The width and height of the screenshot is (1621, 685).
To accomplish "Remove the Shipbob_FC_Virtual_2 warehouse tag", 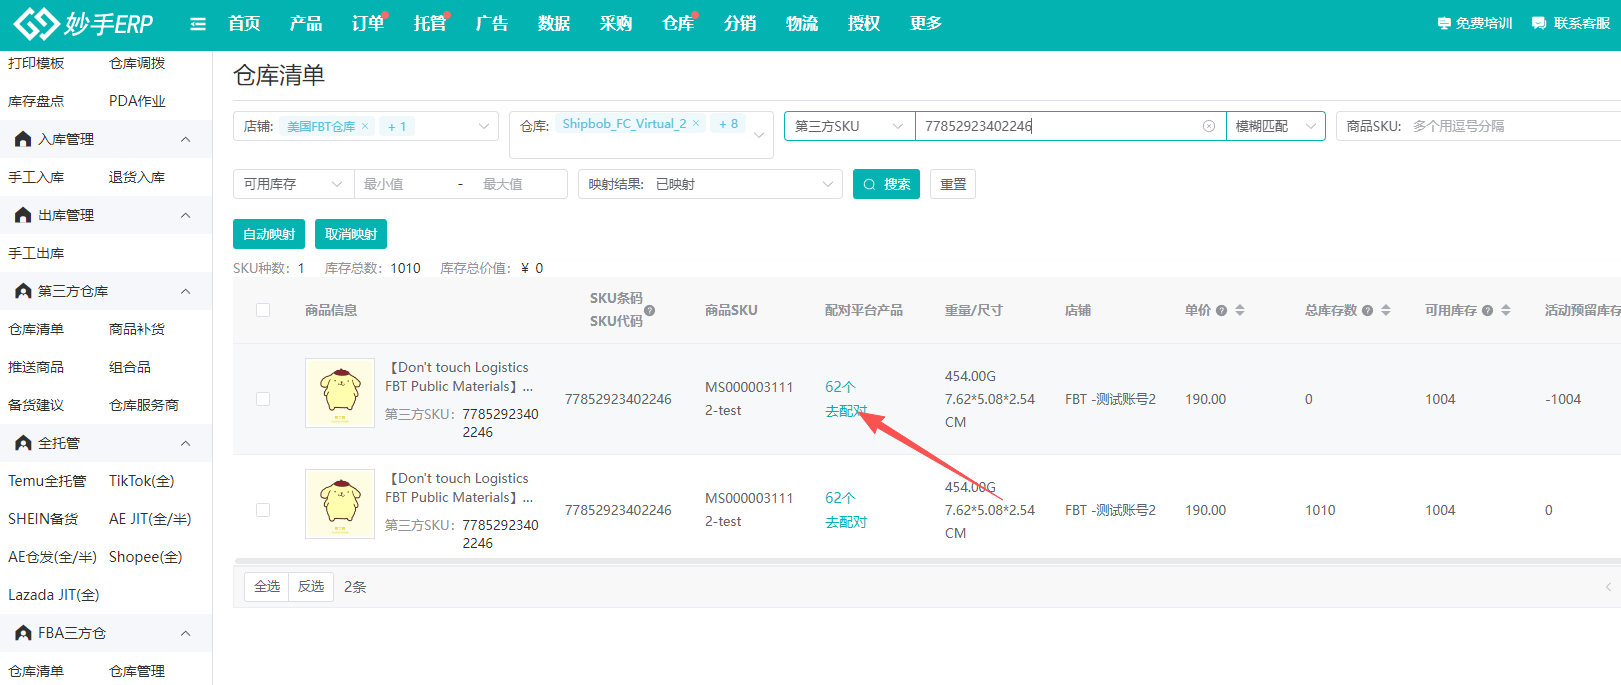I will click(696, 124).
